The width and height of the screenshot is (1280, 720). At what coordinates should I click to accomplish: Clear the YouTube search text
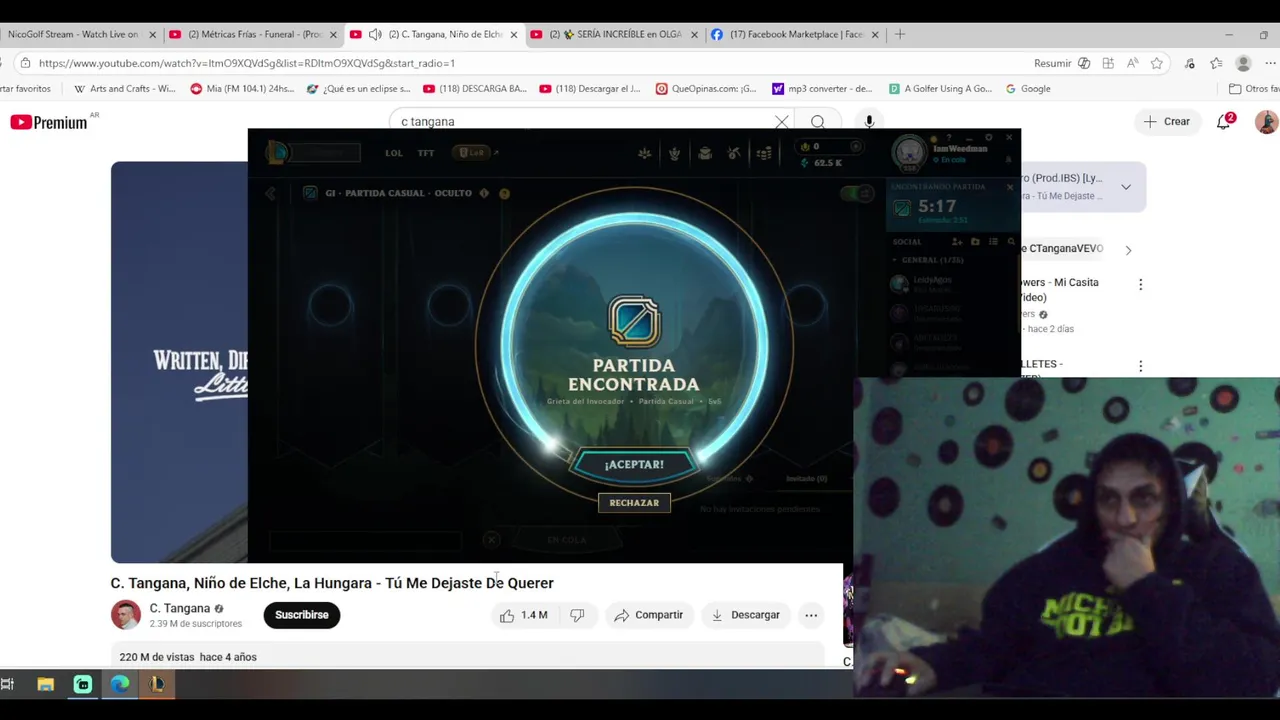point(782,122)
